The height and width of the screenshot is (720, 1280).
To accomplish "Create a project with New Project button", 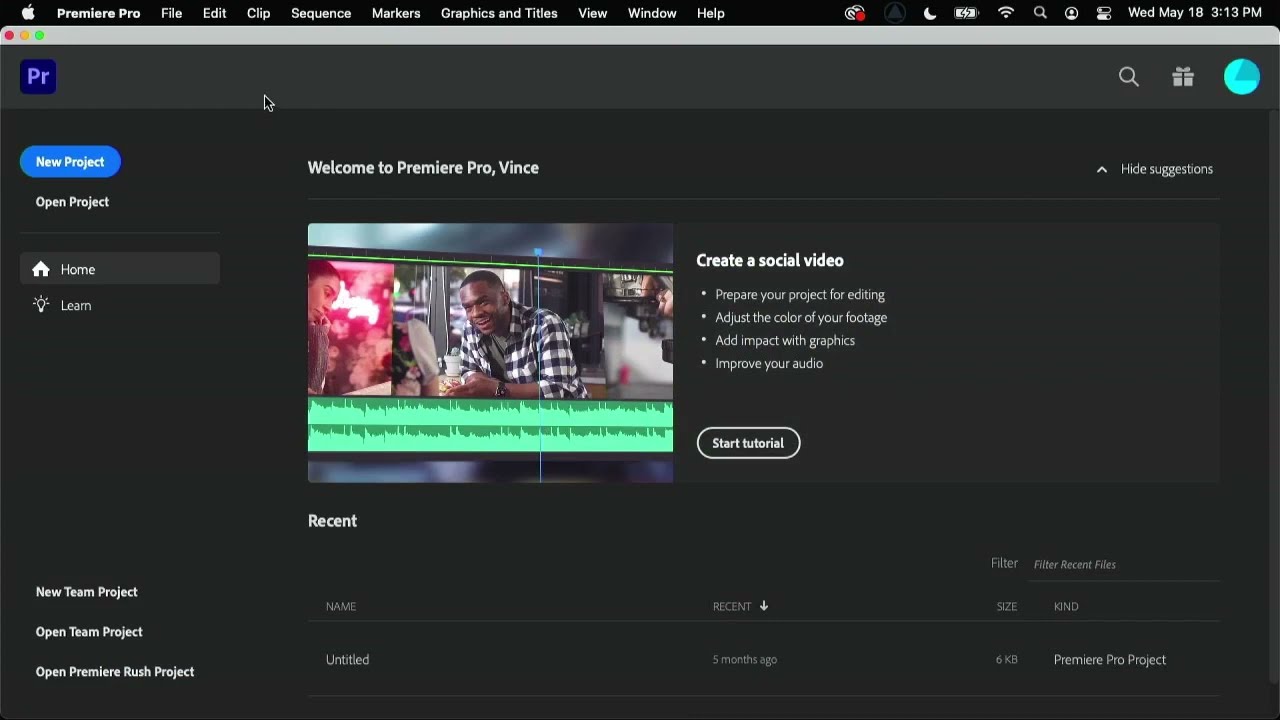I will coord(70,162).
